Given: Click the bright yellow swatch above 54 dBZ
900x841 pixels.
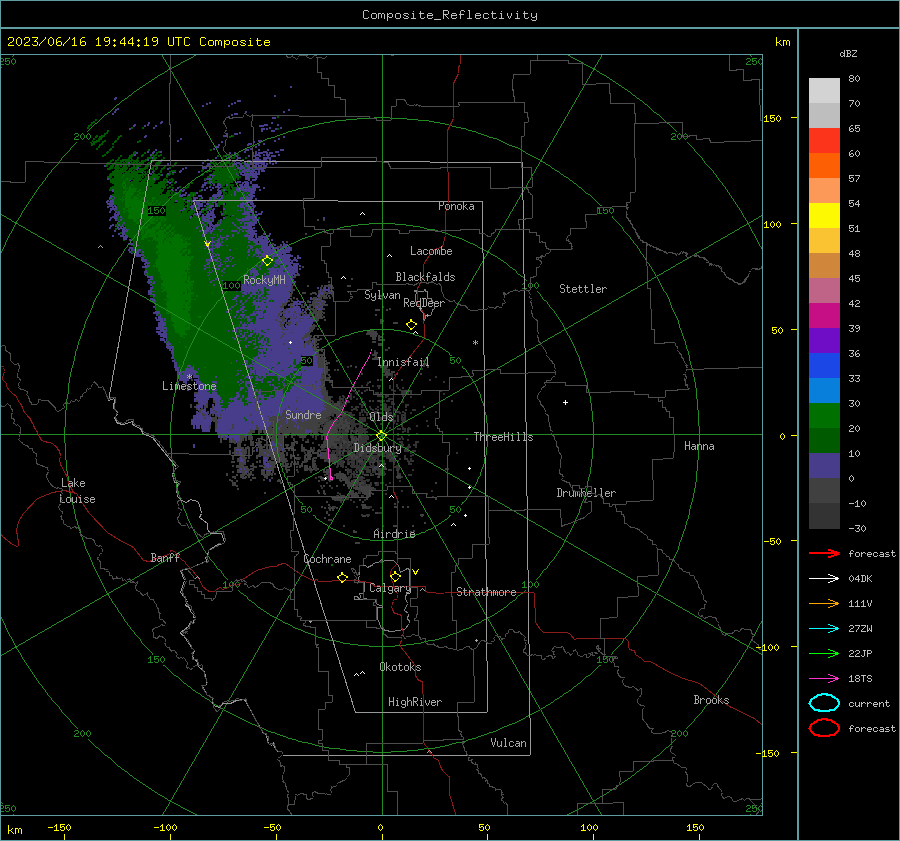Looking at the screenshot, I should pyautogui.click(x=824, y=215).
